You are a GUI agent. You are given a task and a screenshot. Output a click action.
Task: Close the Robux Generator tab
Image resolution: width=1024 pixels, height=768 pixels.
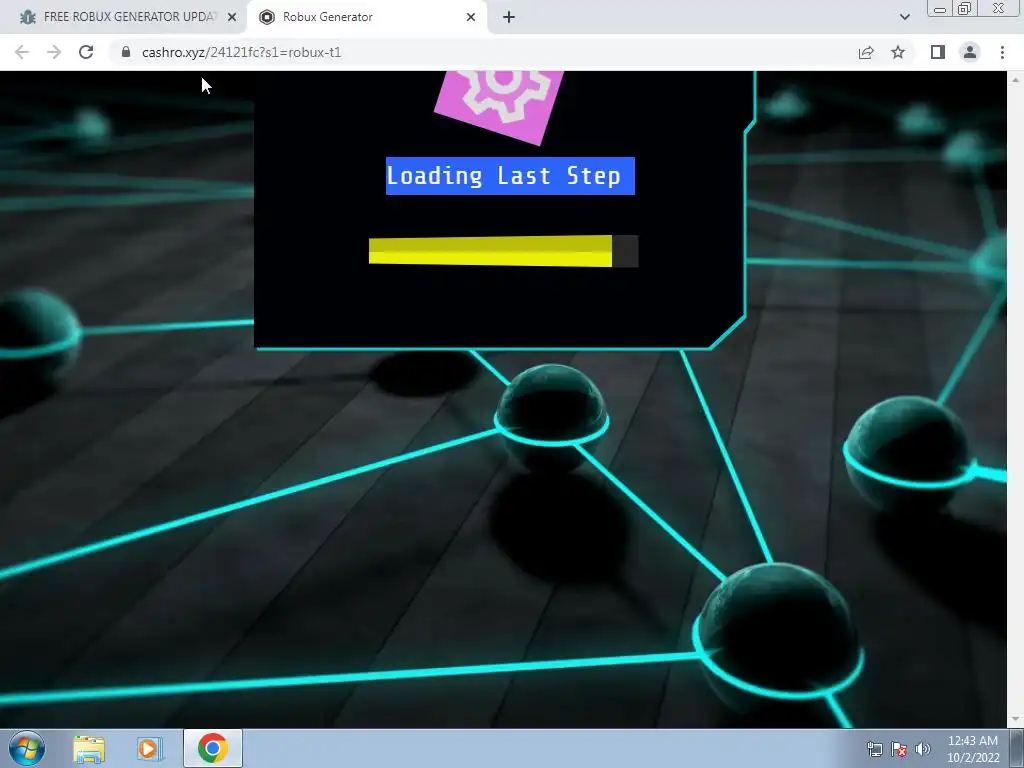pos(471,17)
